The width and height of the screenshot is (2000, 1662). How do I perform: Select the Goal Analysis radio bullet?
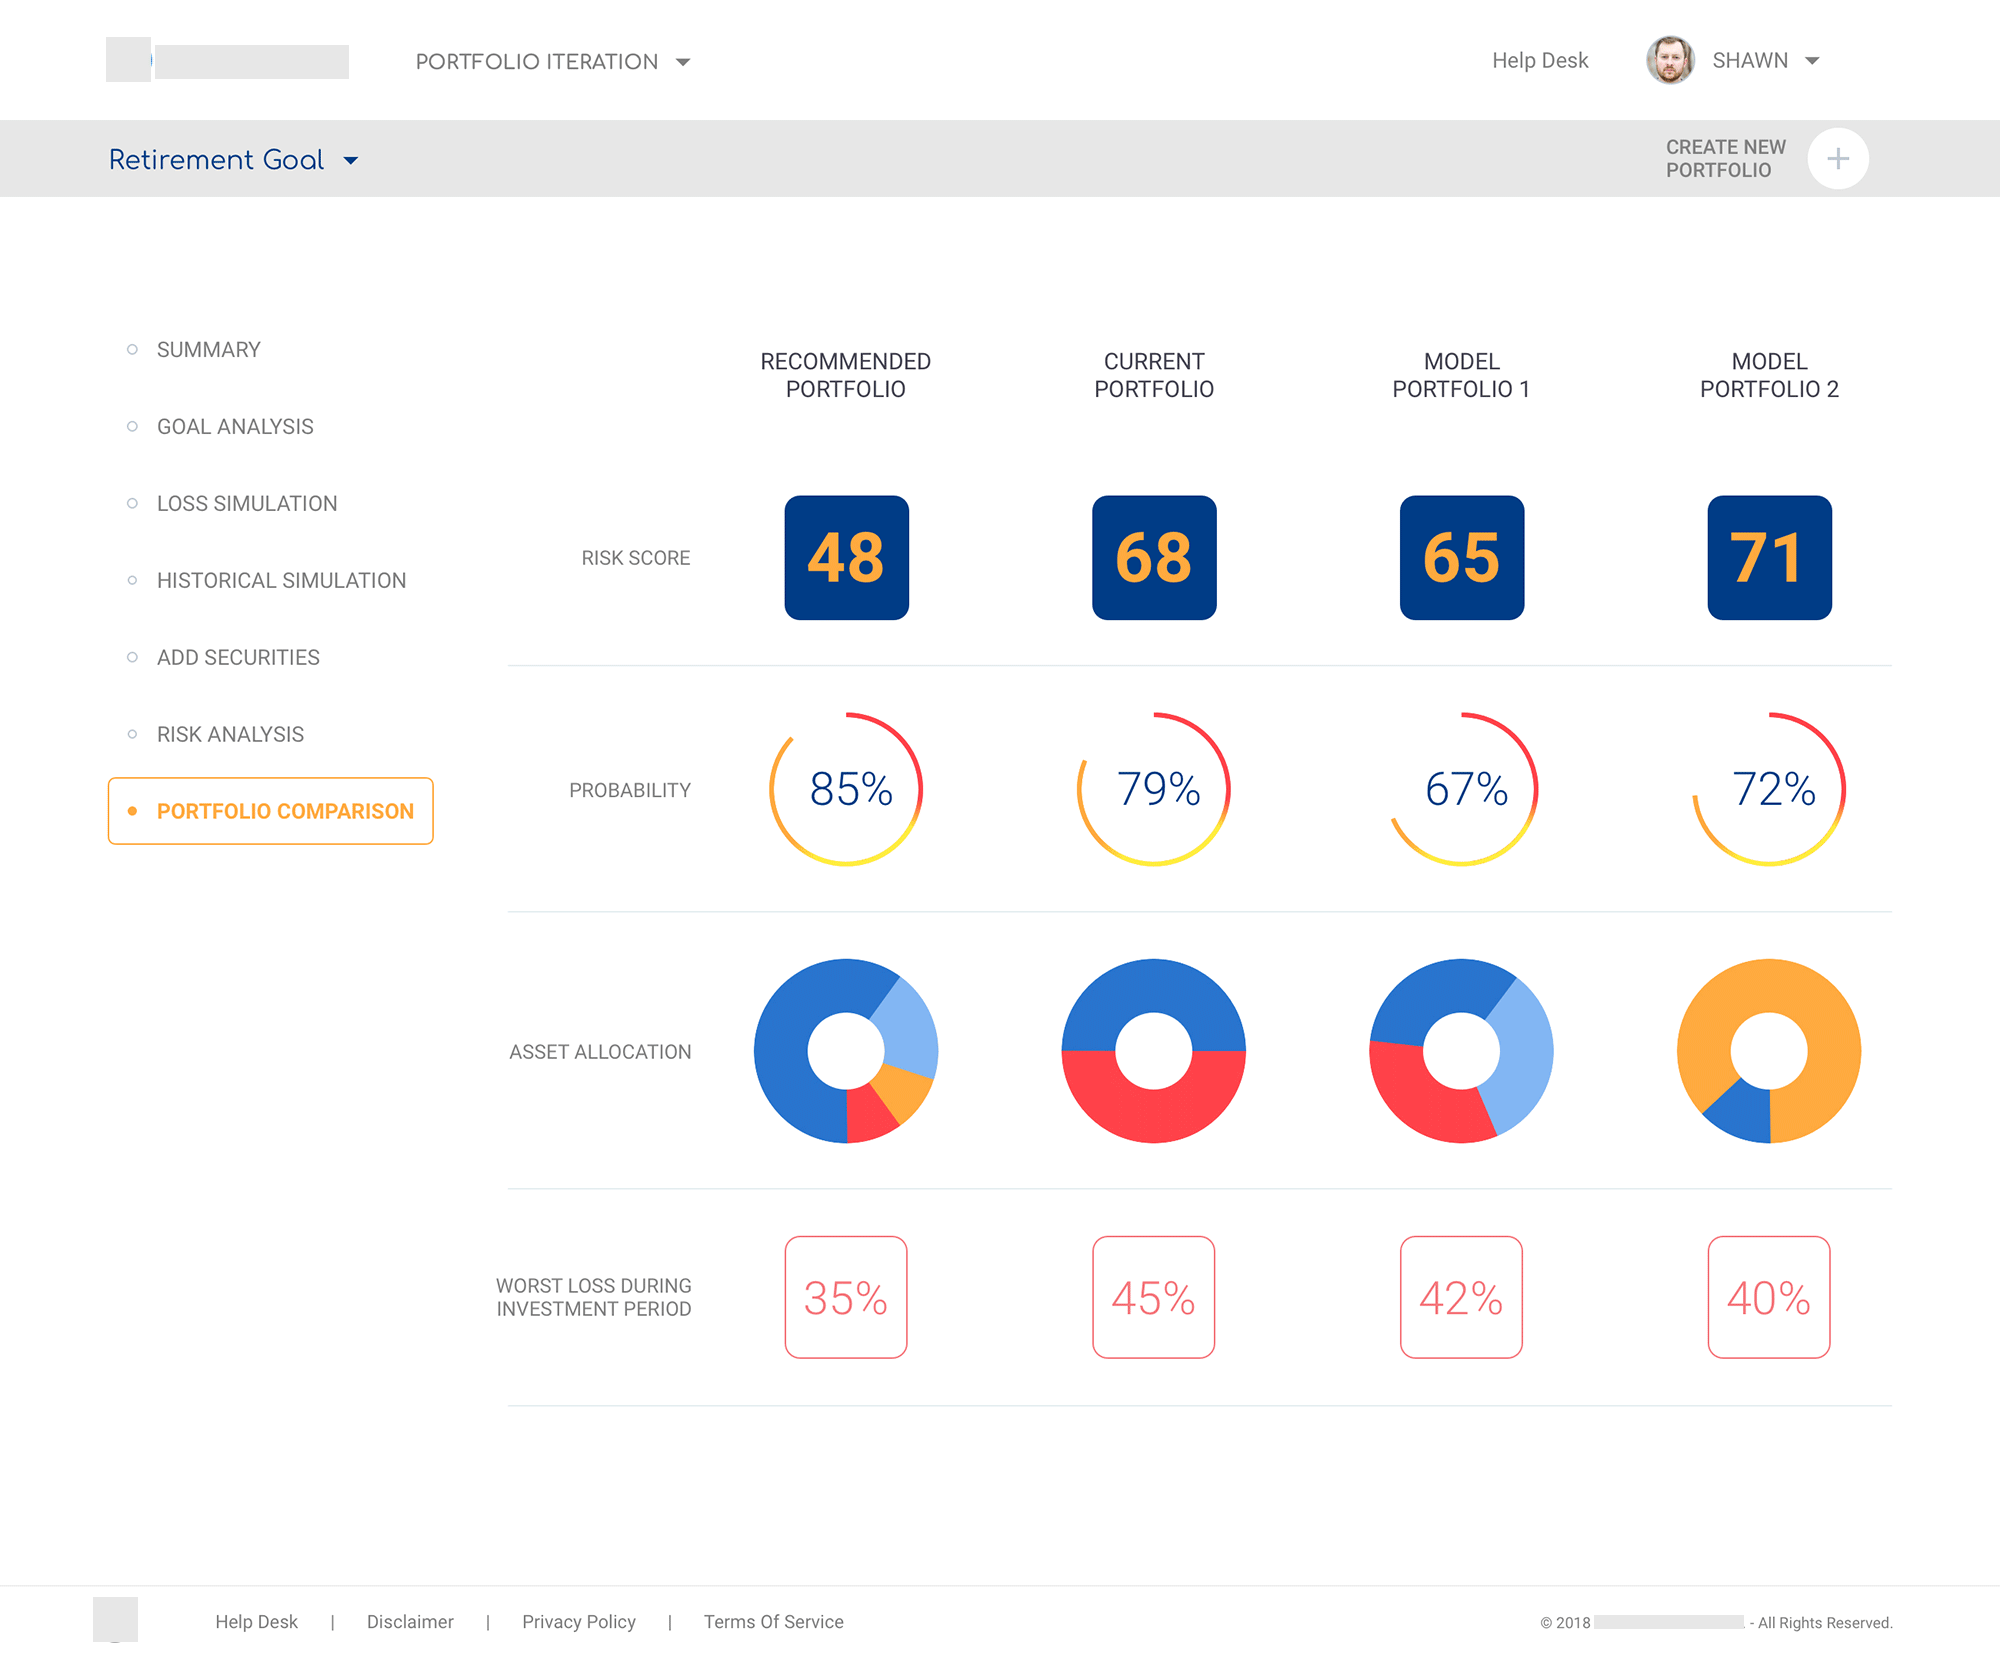click(x=131, y=425)
